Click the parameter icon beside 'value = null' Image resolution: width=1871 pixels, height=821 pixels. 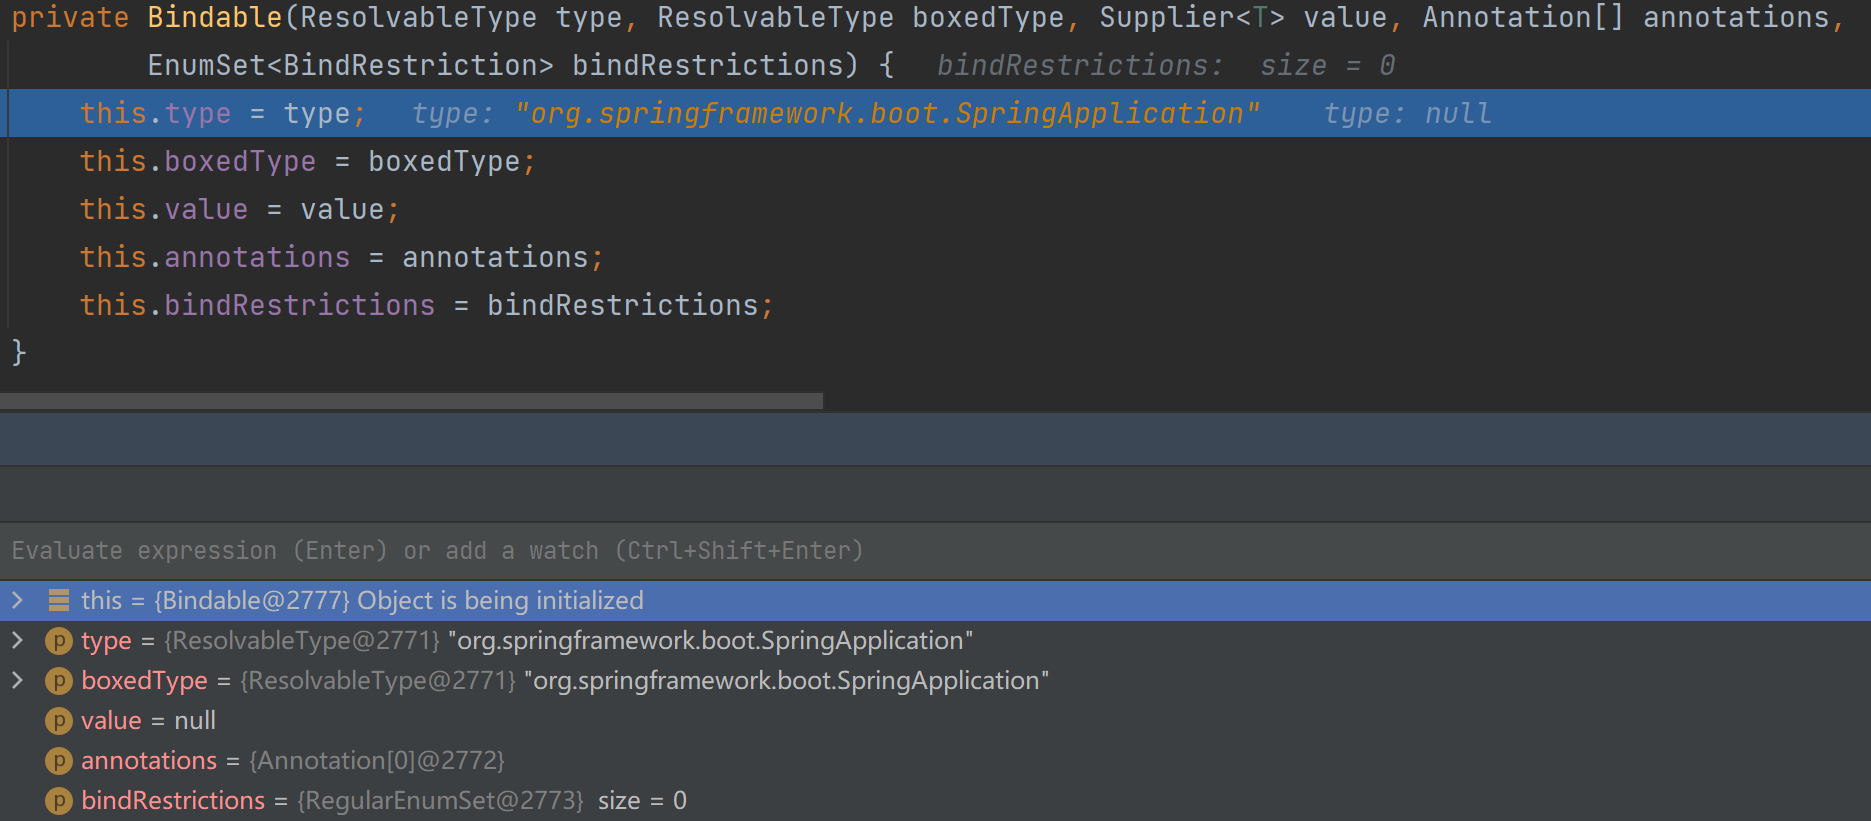59,721
